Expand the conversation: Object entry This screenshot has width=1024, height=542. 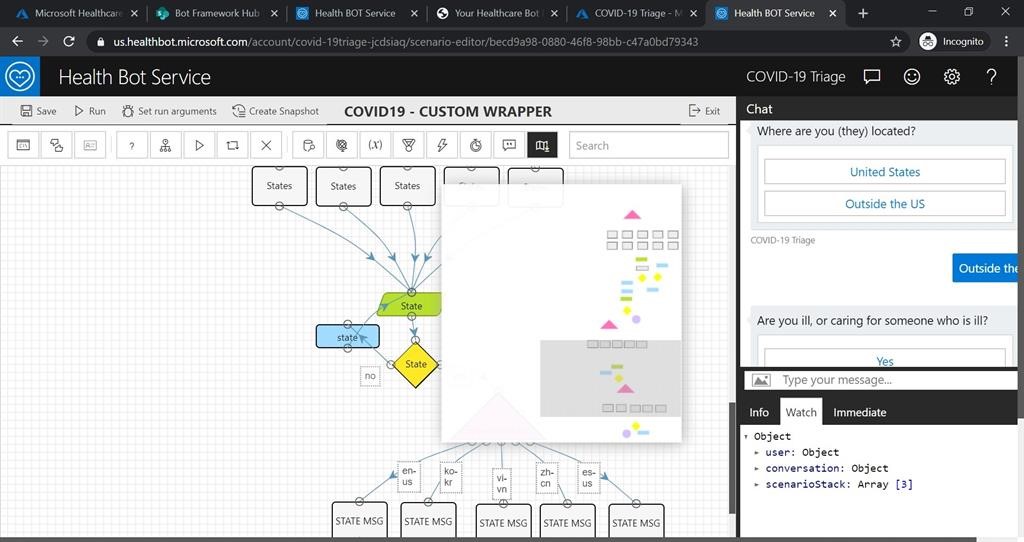[x=757, y=468]
